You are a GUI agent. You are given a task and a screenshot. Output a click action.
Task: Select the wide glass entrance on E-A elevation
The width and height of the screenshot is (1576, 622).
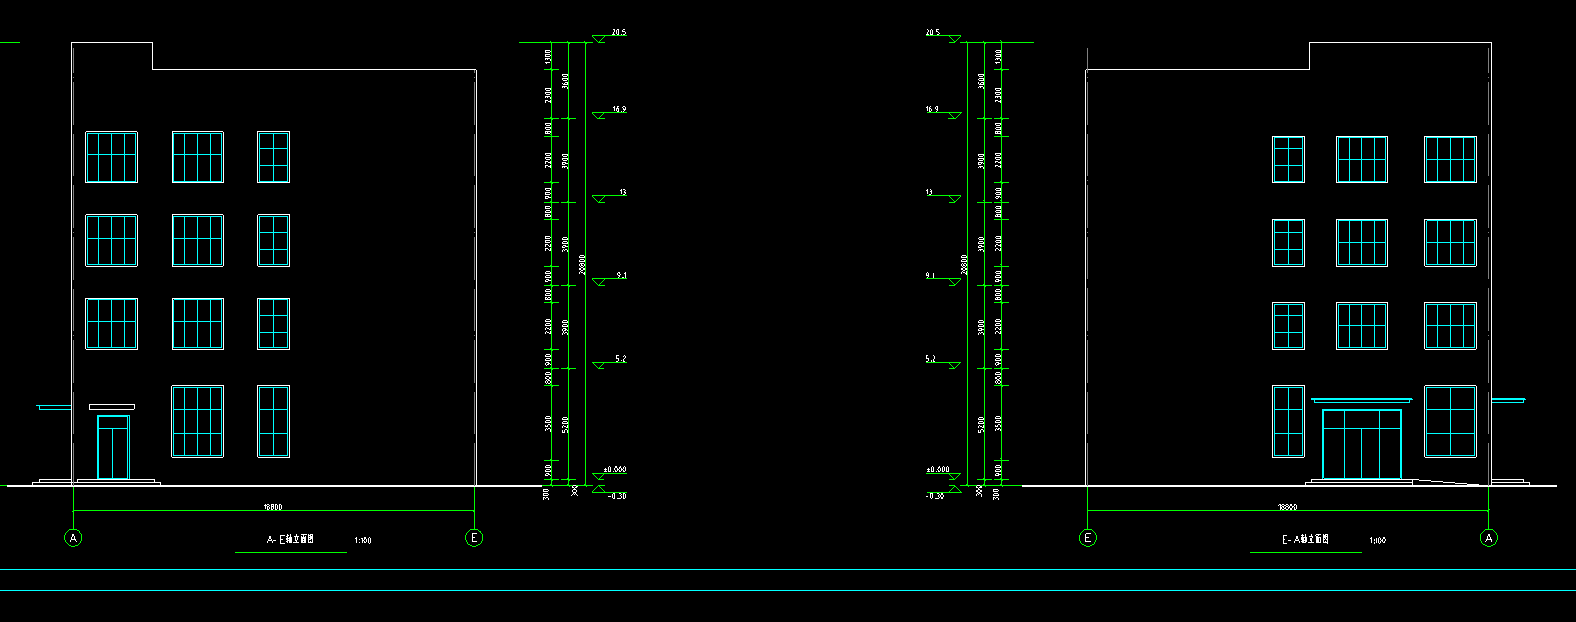[1362, 444]
